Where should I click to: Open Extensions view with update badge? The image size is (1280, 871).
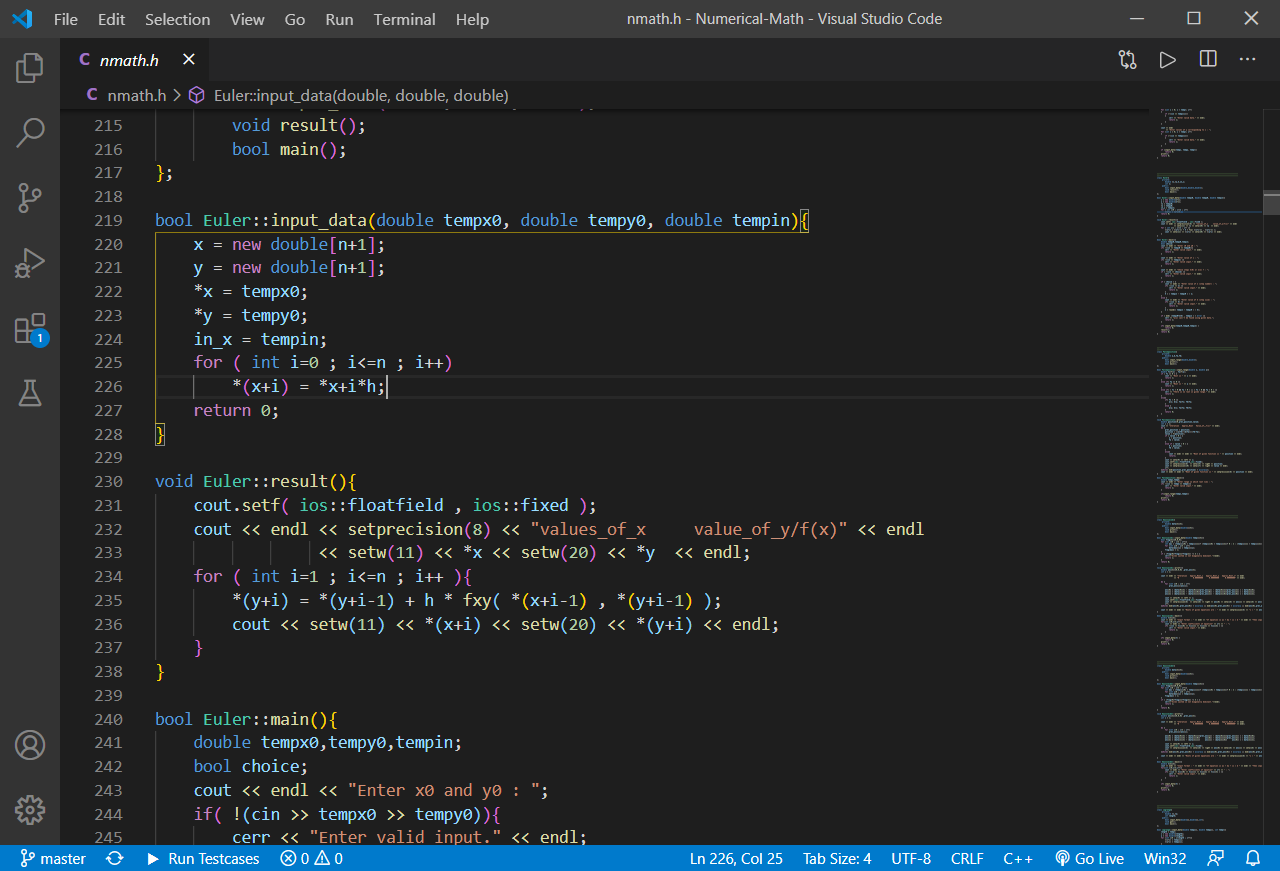tap(30, 329)
